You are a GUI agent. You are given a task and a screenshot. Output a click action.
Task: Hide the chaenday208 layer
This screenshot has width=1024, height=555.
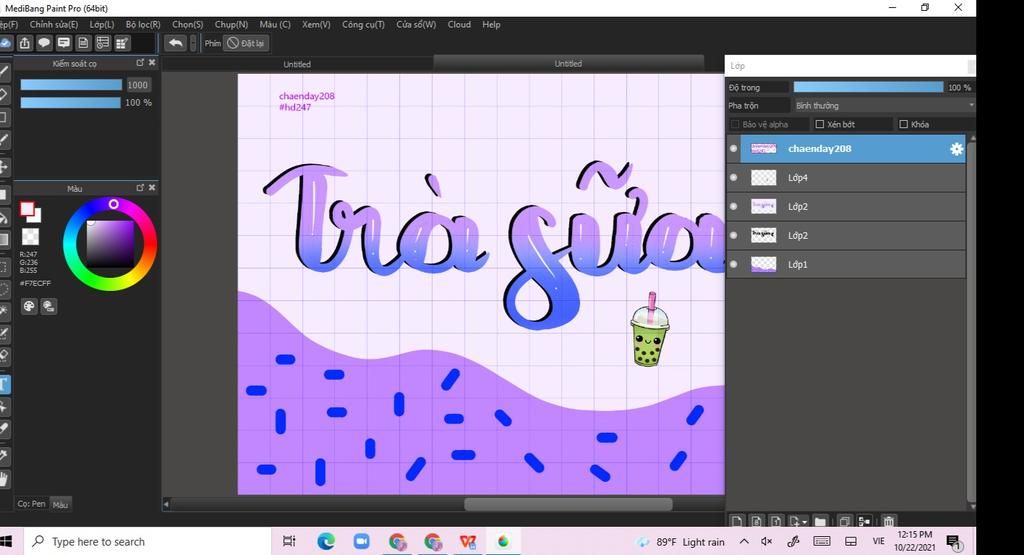(x=733, y=149)
